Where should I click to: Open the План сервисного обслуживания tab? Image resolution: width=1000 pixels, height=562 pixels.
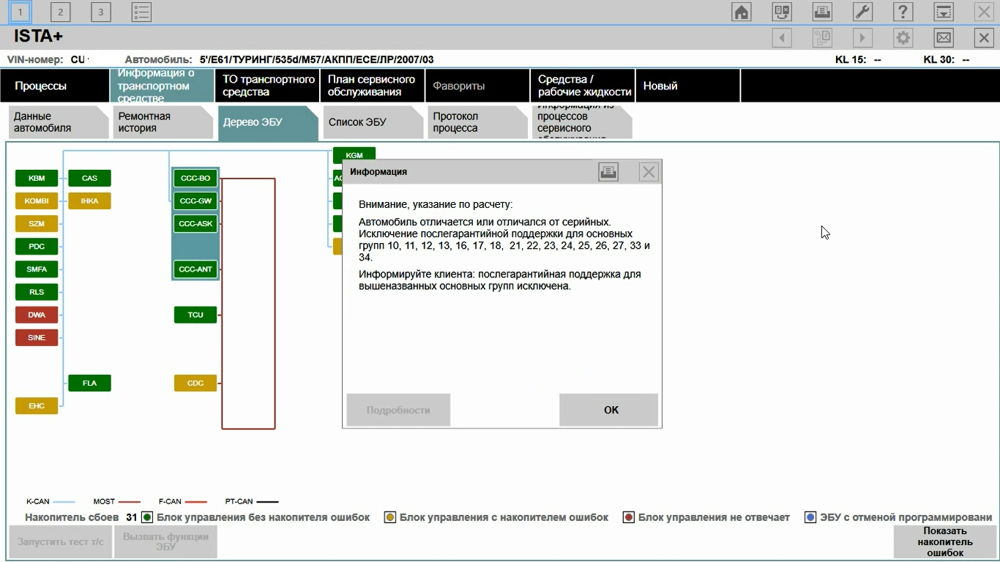point(373,86)
